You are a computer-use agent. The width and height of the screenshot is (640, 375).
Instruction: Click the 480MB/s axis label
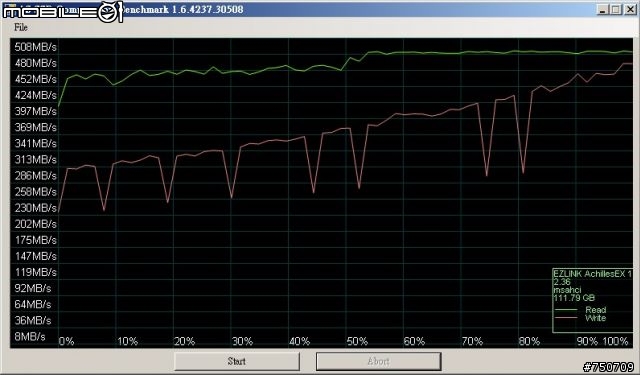tap(36, 63)
